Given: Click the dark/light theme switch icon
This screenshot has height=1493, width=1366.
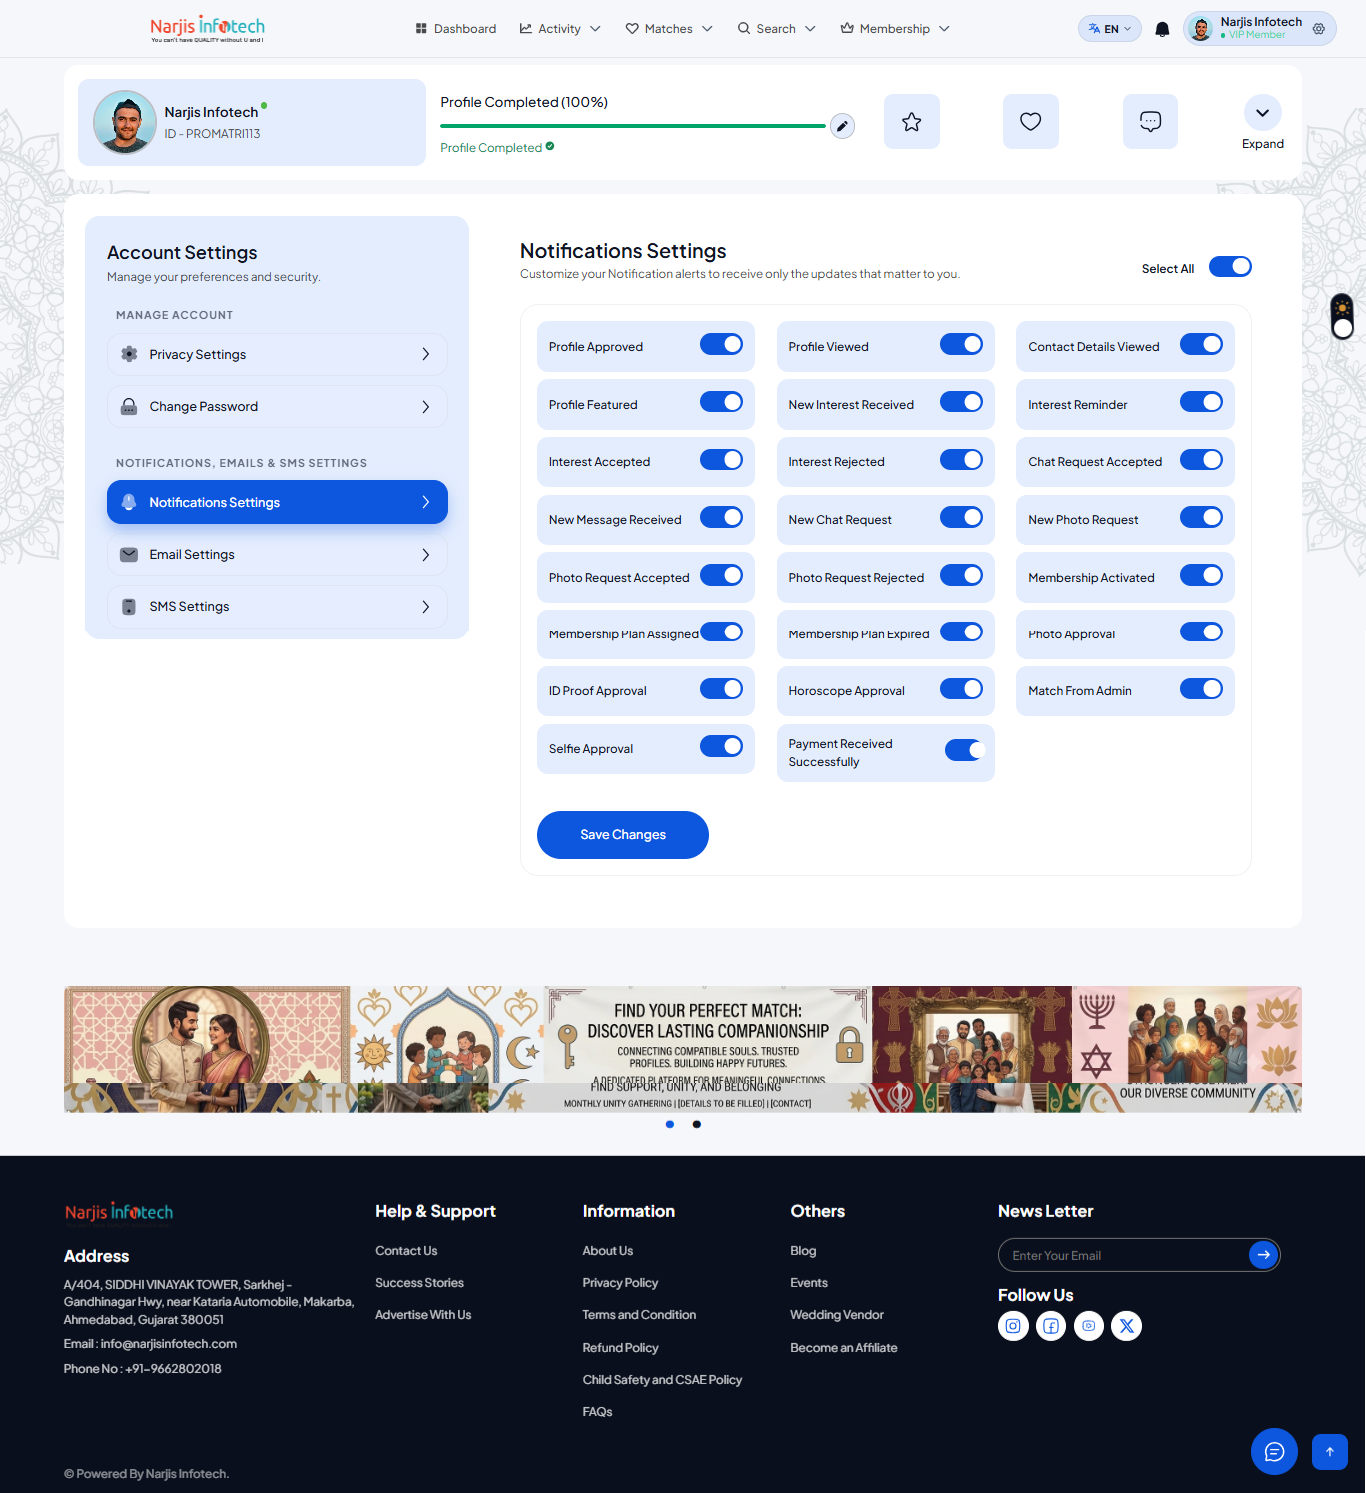Looking at the screenshot, I should 1342,316.
